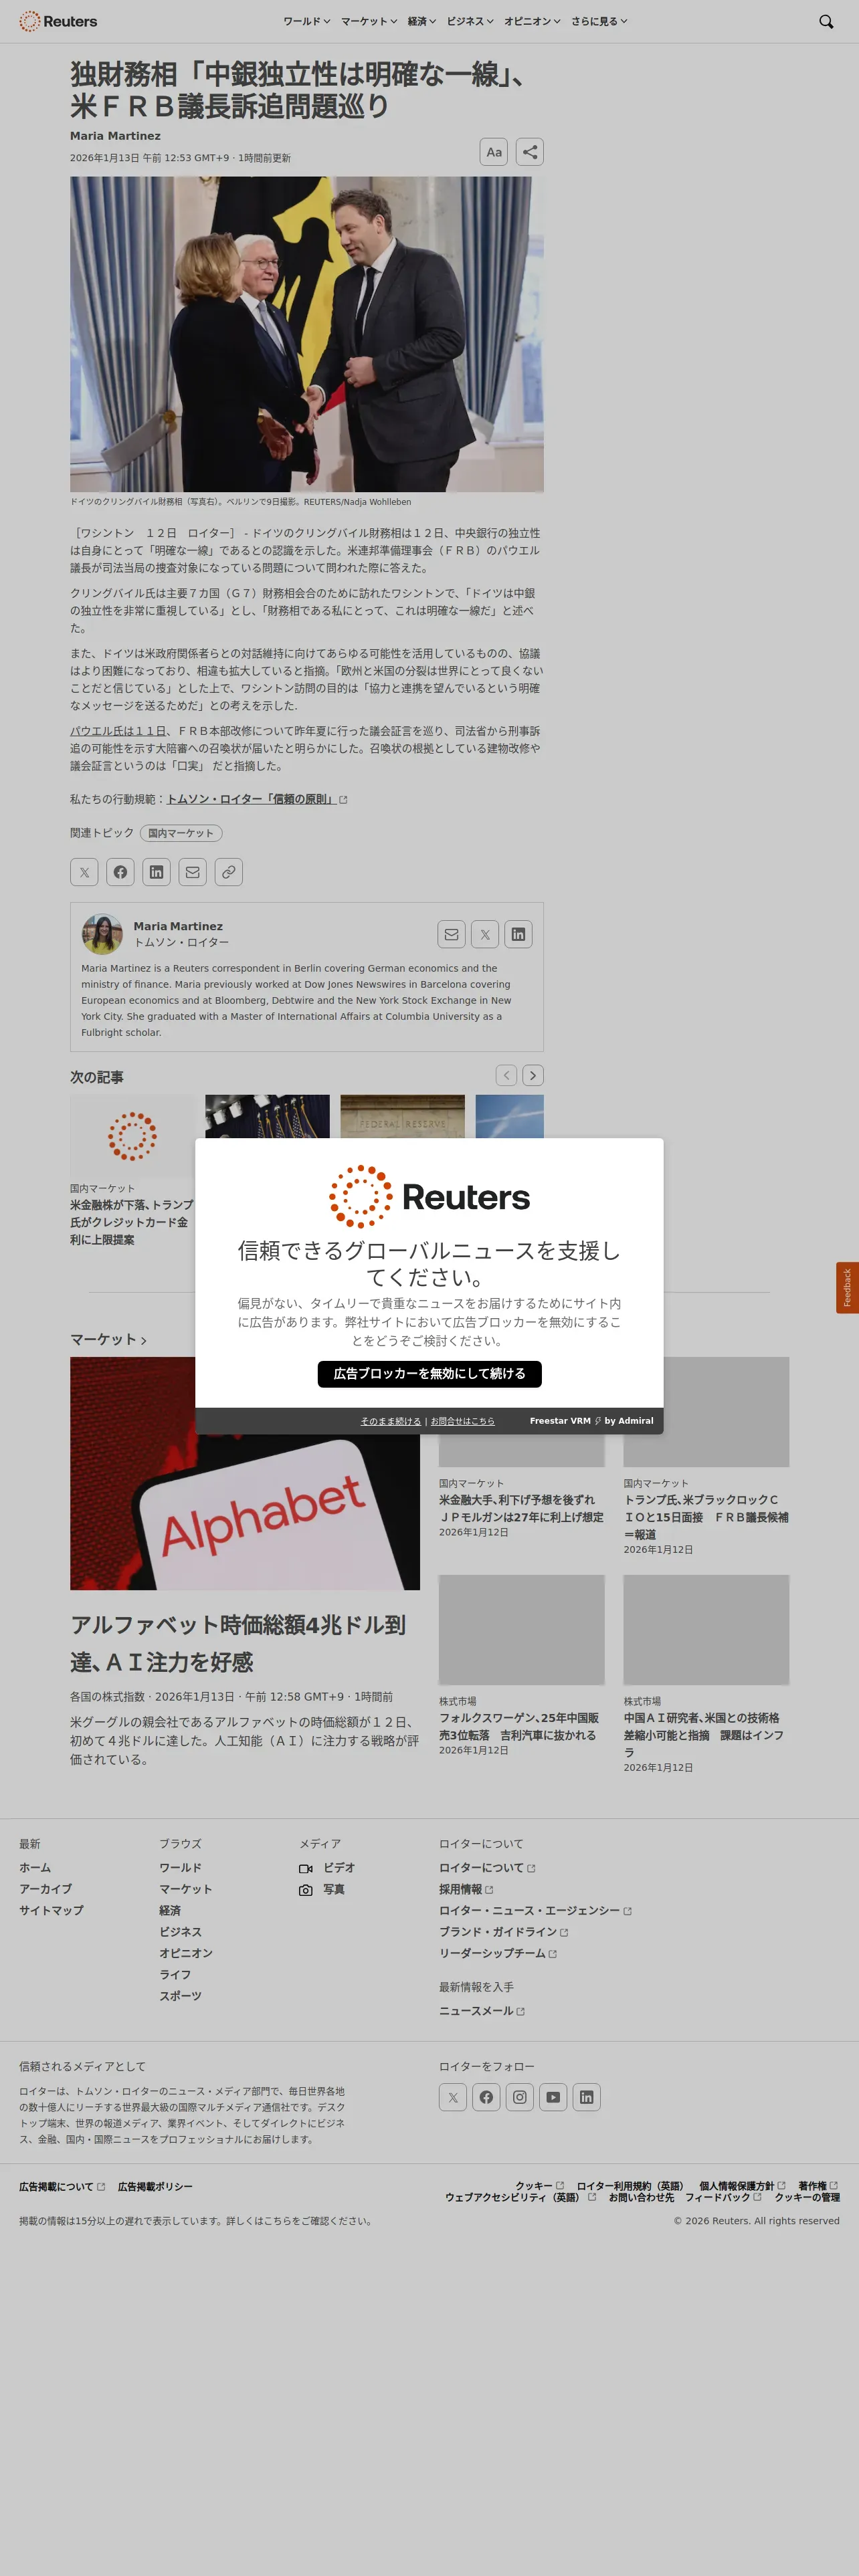
Task: Share article on LinkedIn below the topic tag
Action: [x=156, y=872]
